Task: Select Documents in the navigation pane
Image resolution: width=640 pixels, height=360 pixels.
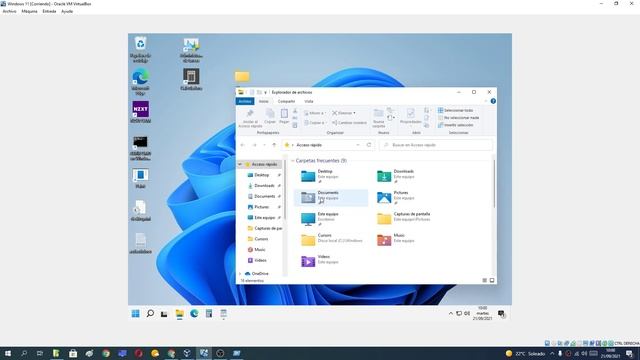Action: coord(264,196)
